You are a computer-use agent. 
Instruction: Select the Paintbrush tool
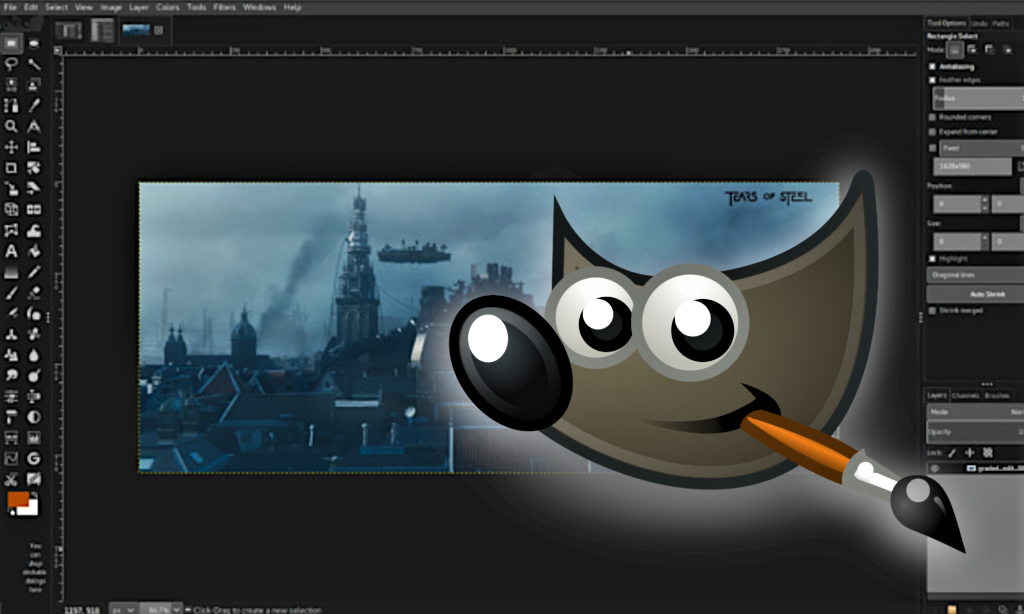coord(11,293)
